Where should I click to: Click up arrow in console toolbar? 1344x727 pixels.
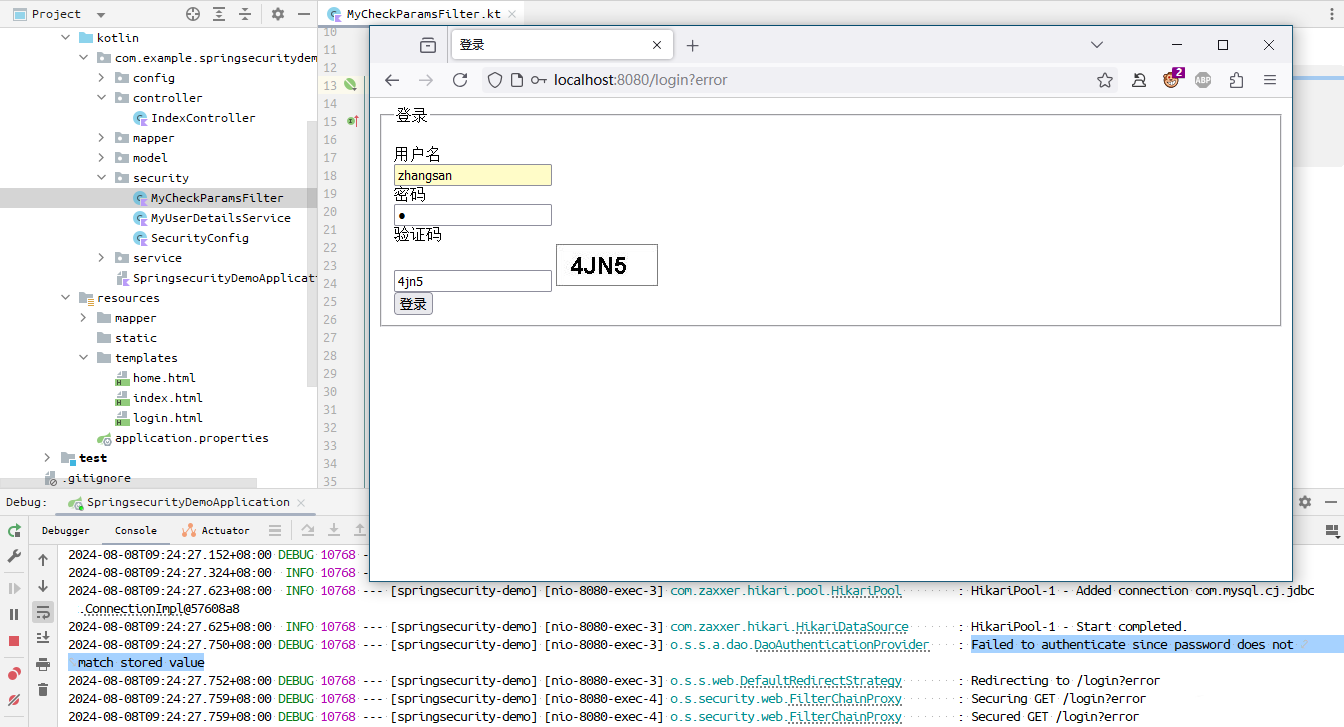click(x=43, y=560)
